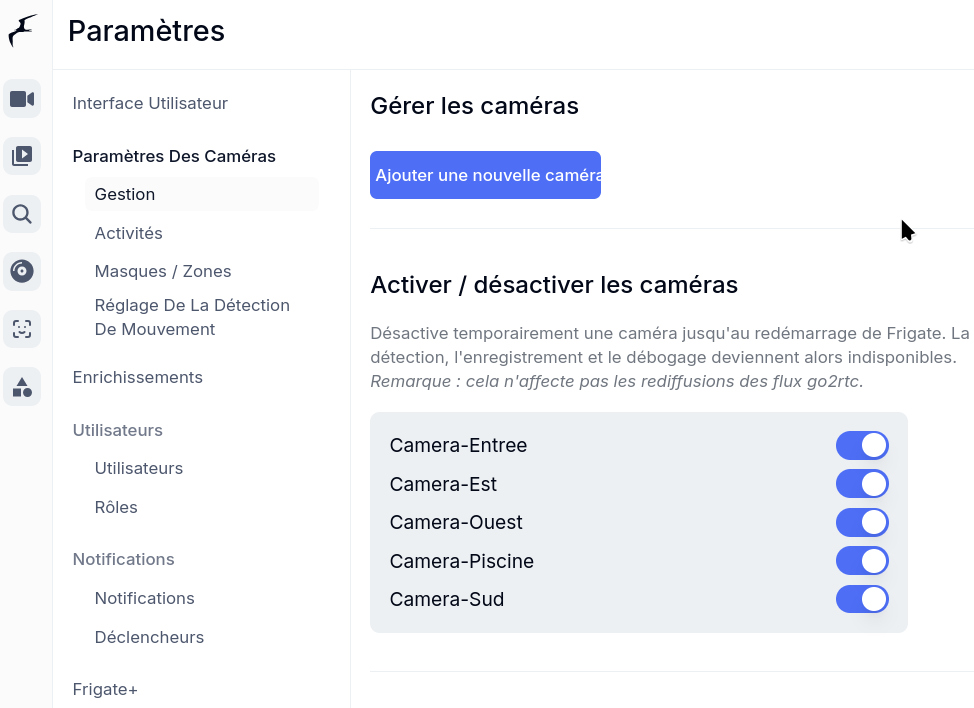974x708 pixels.
Task: Open the Déclencheurs settings page
Action: 149,637
